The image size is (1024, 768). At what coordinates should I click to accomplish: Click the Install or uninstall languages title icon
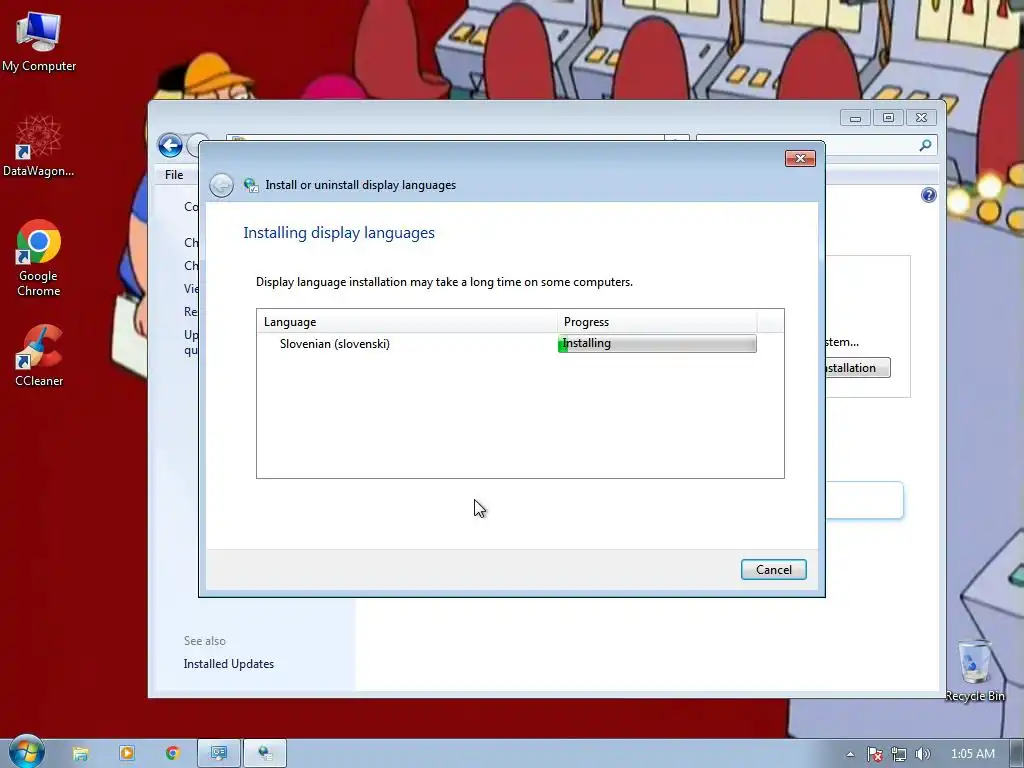tap(251, 185)
